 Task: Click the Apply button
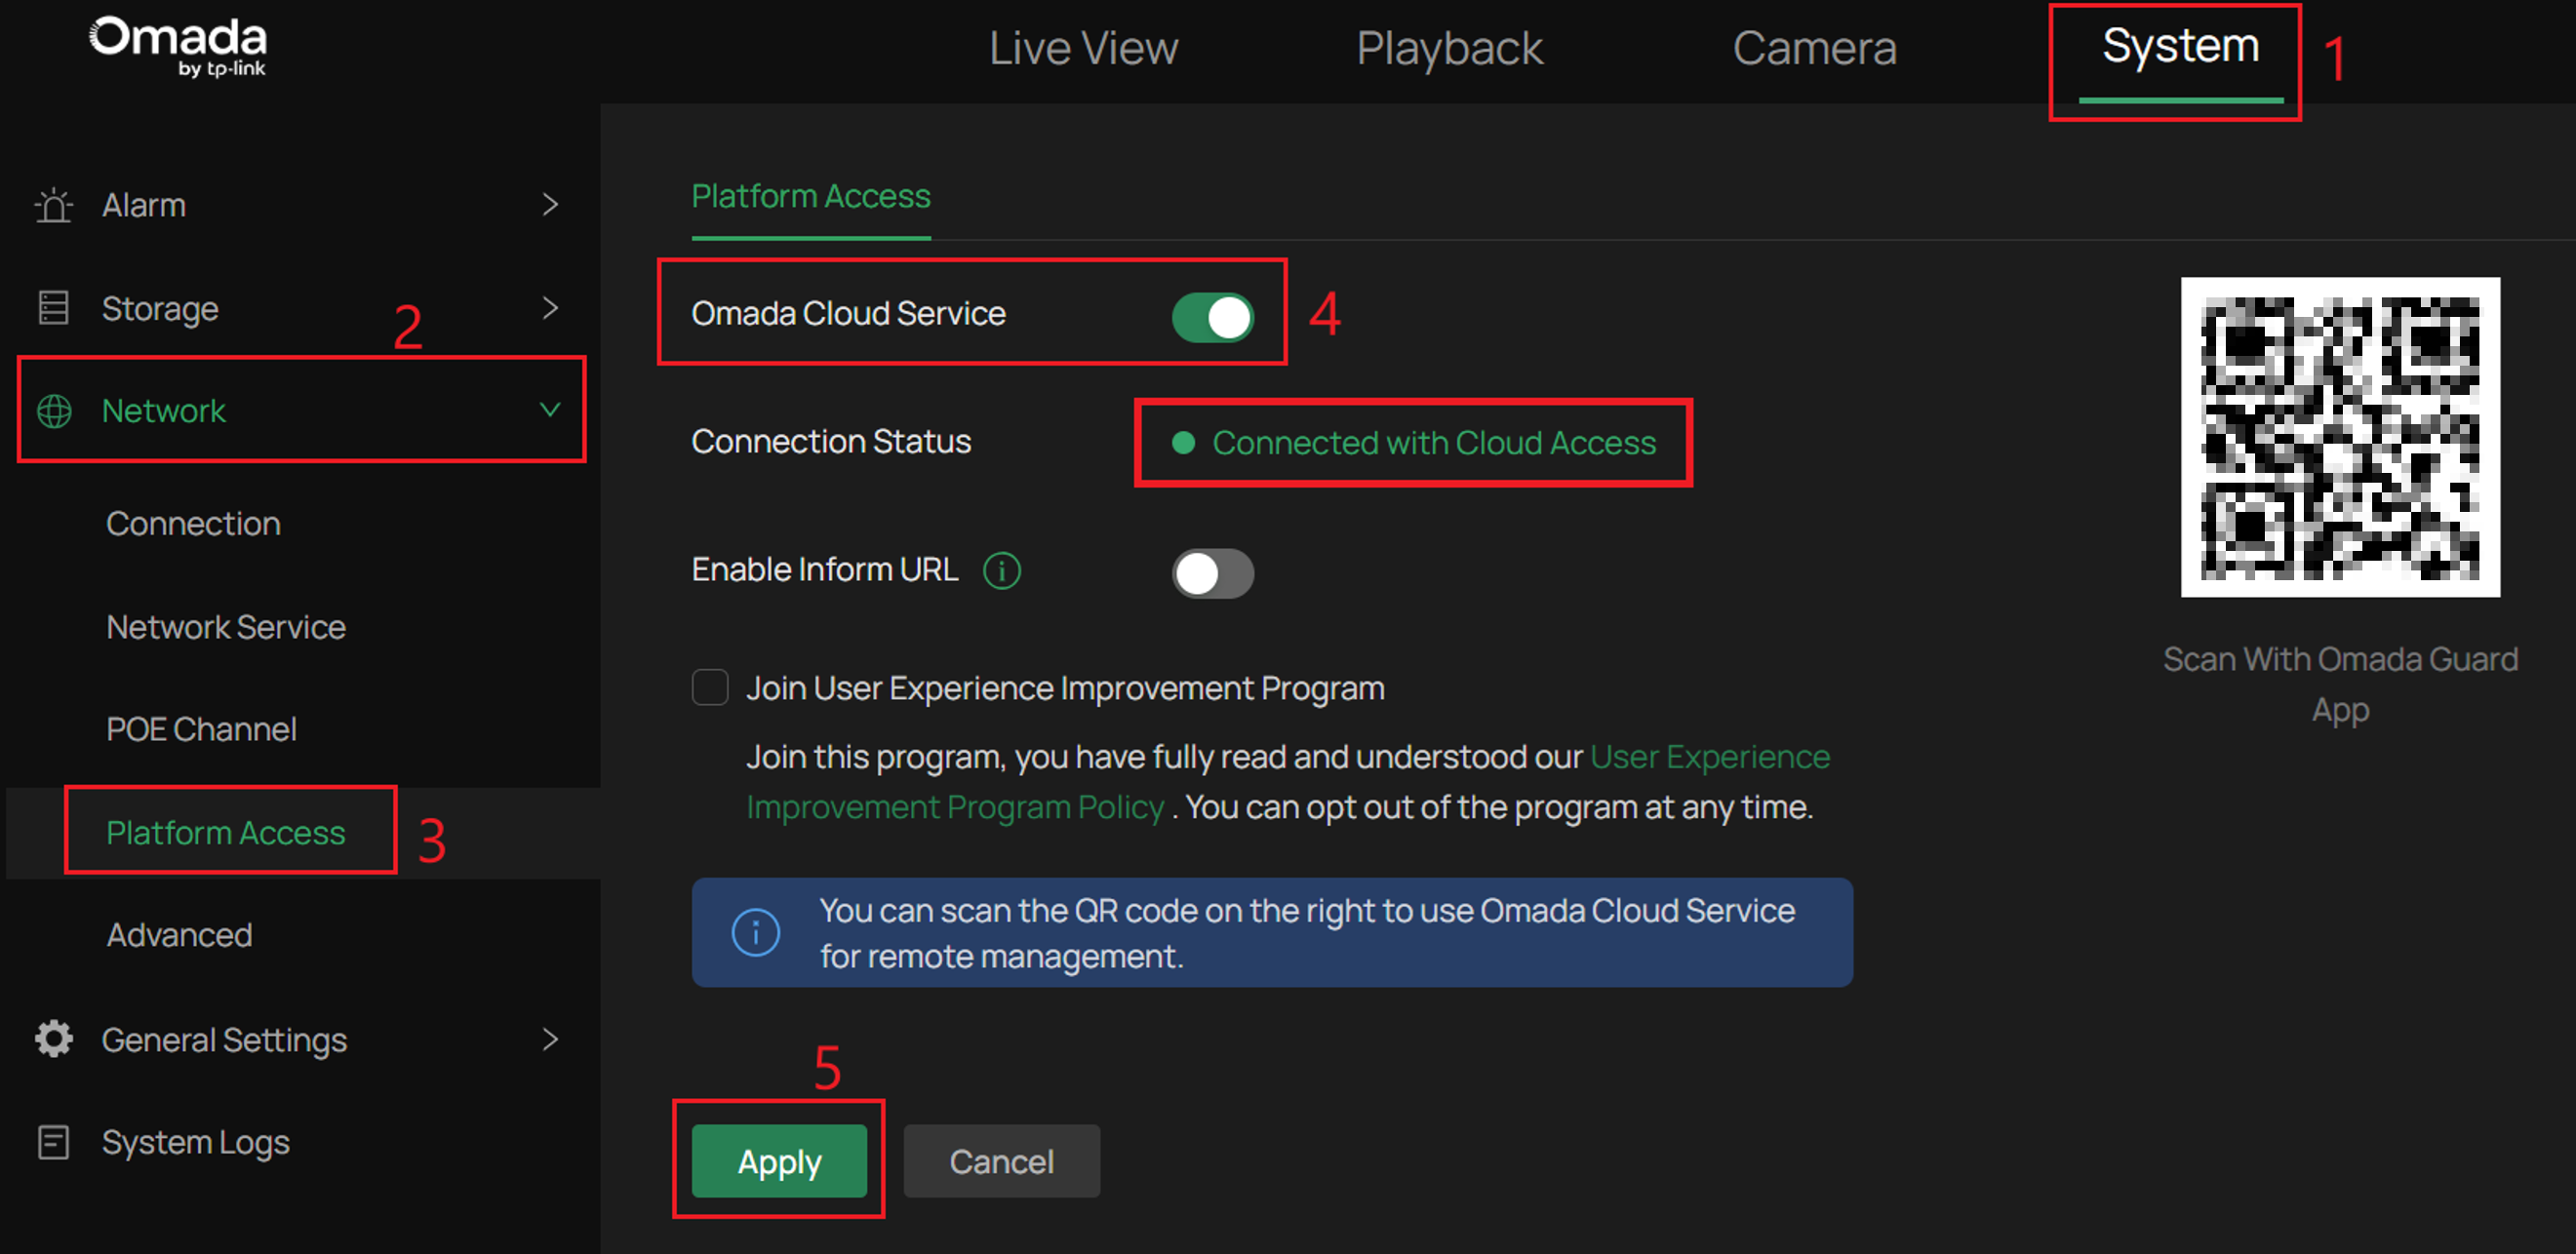coord(779,1161)
